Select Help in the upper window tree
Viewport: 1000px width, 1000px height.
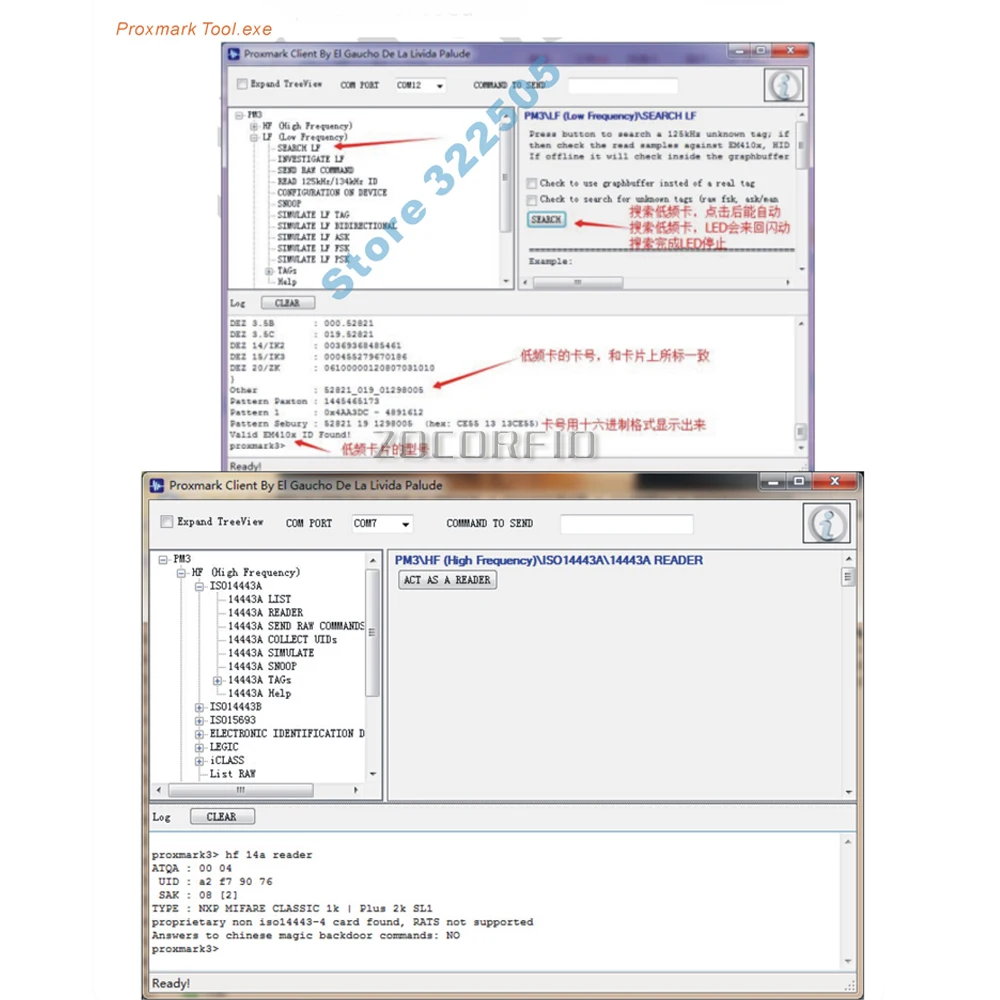click(287, 282)
